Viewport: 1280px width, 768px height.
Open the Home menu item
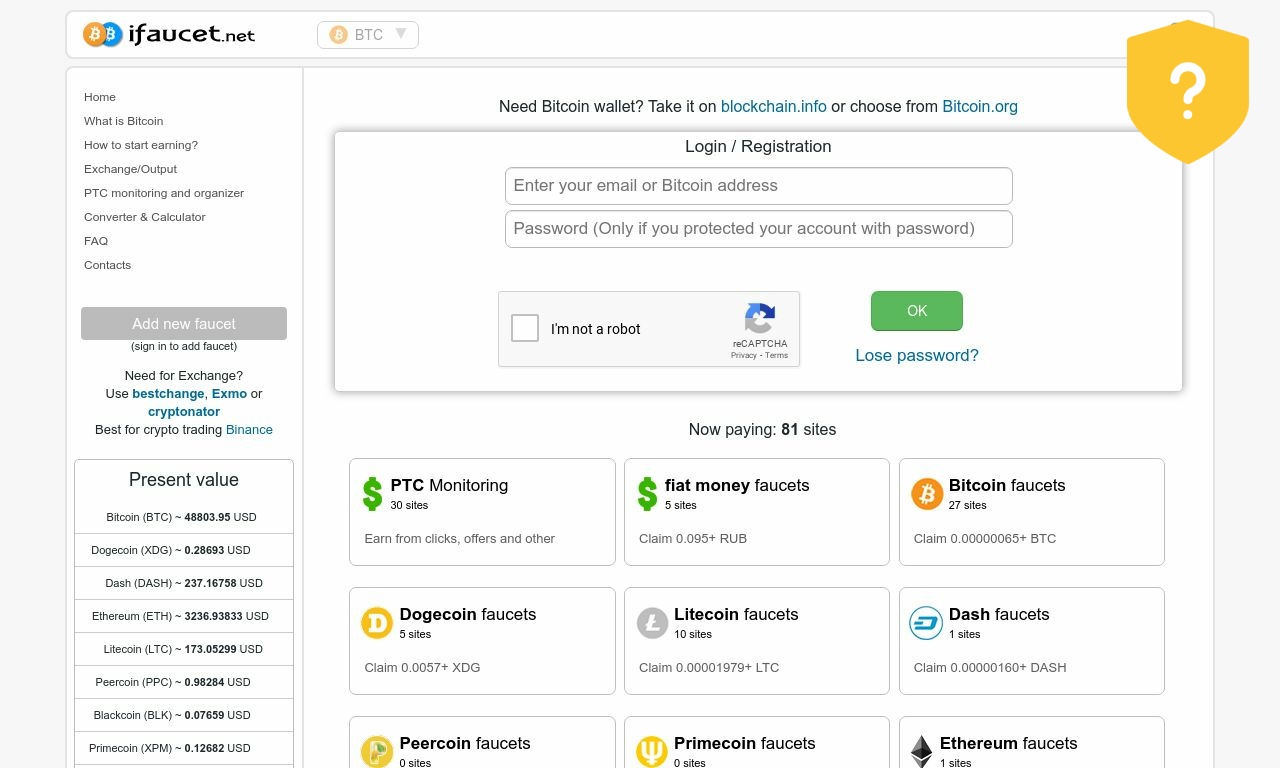100,97
